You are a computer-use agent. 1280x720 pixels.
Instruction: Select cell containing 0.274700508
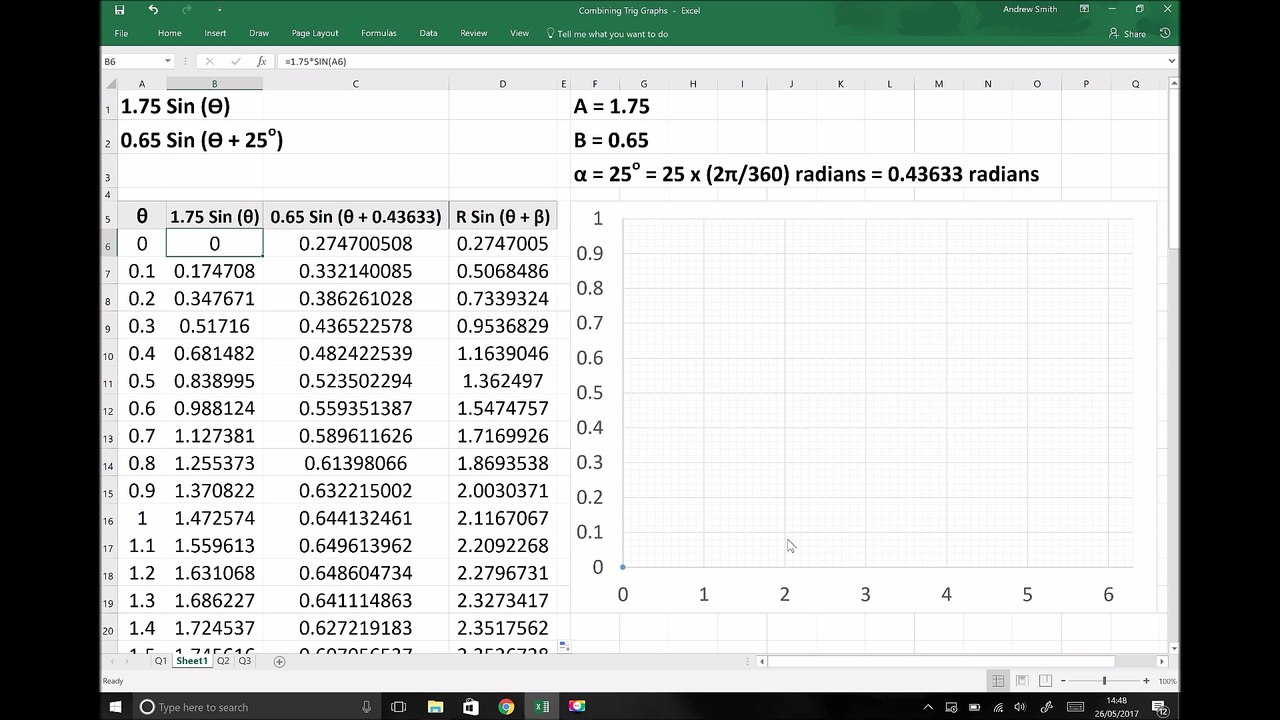tap(355, 244)
